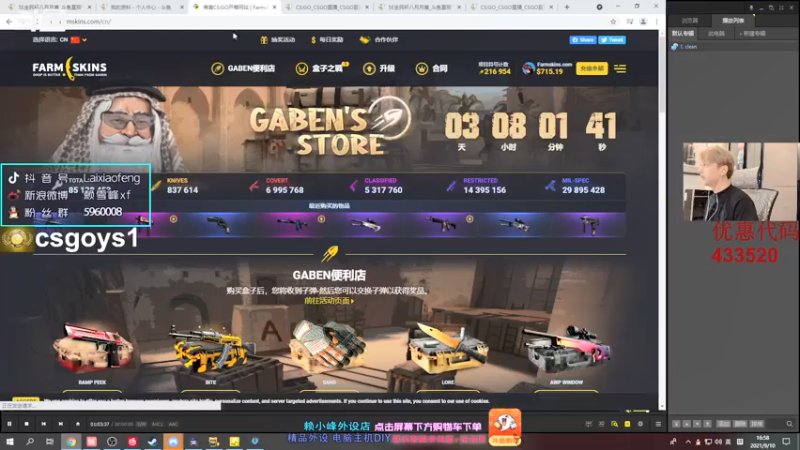
Task: Click the CLASSIFIED 5 317 760 counter
Action: (376, 186)
